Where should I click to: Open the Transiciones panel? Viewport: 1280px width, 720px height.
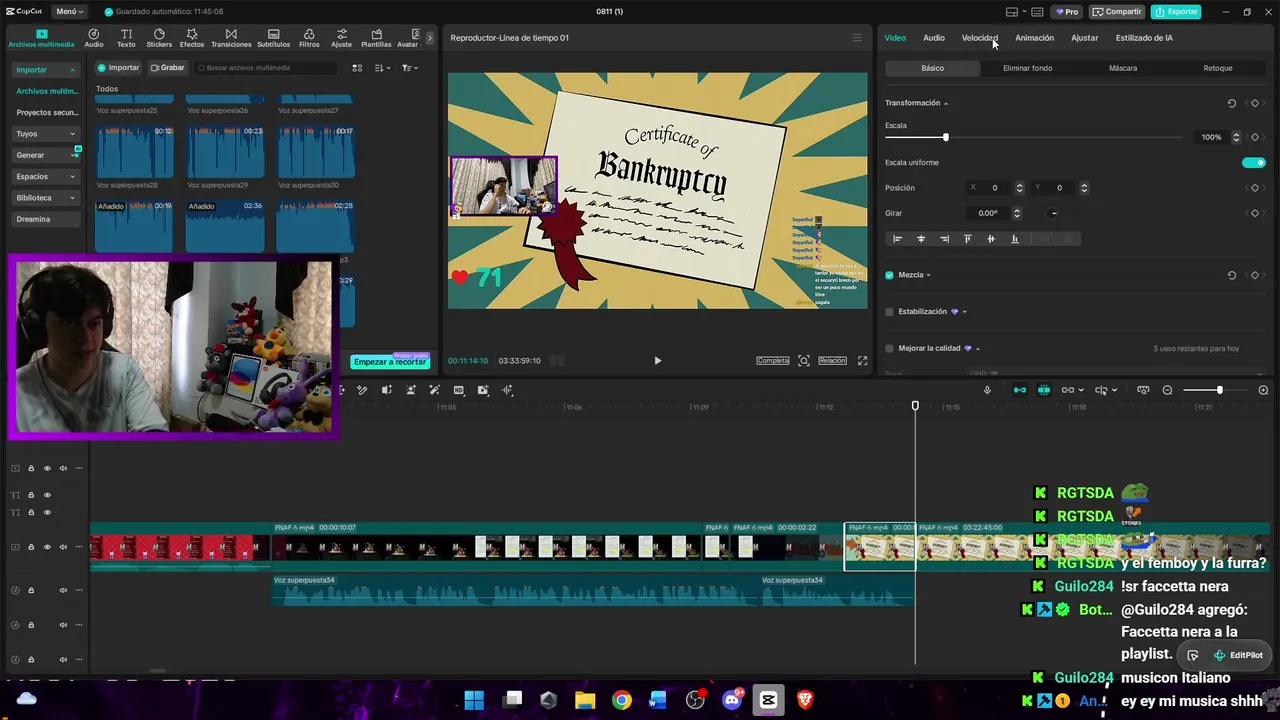(x=231, y=38)
